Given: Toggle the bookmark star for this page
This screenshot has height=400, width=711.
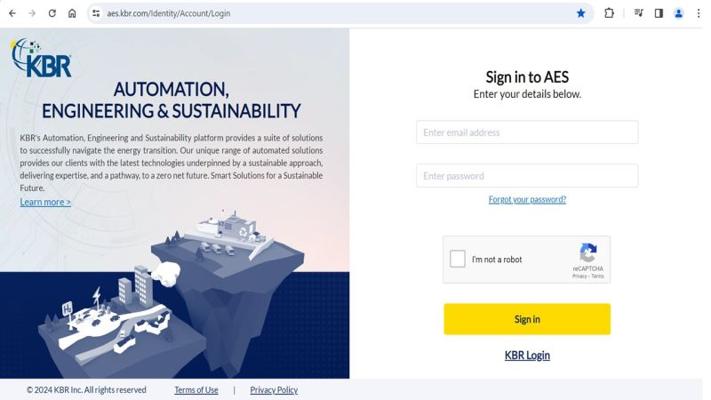Looking at the screenshot, I should pos(581,13).
